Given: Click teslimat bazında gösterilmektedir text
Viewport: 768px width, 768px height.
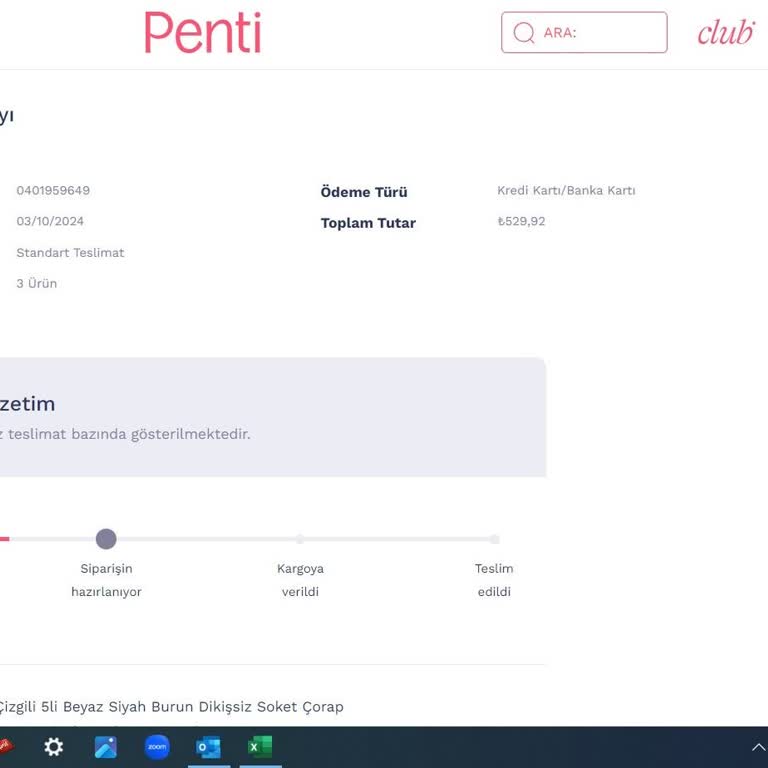Looking at the screenshot, I should (x=129, y=434).
